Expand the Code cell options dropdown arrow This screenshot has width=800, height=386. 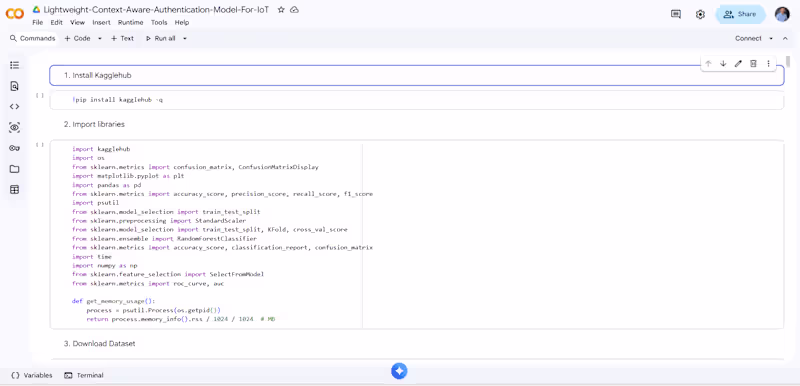click(x=100, y=38)
